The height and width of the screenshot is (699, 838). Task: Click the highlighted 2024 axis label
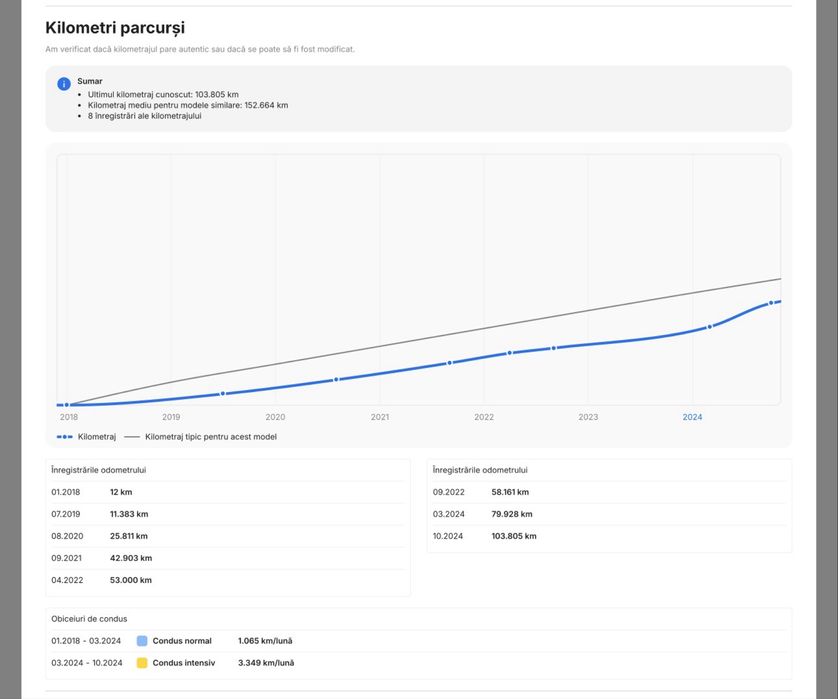coord(692,417)
